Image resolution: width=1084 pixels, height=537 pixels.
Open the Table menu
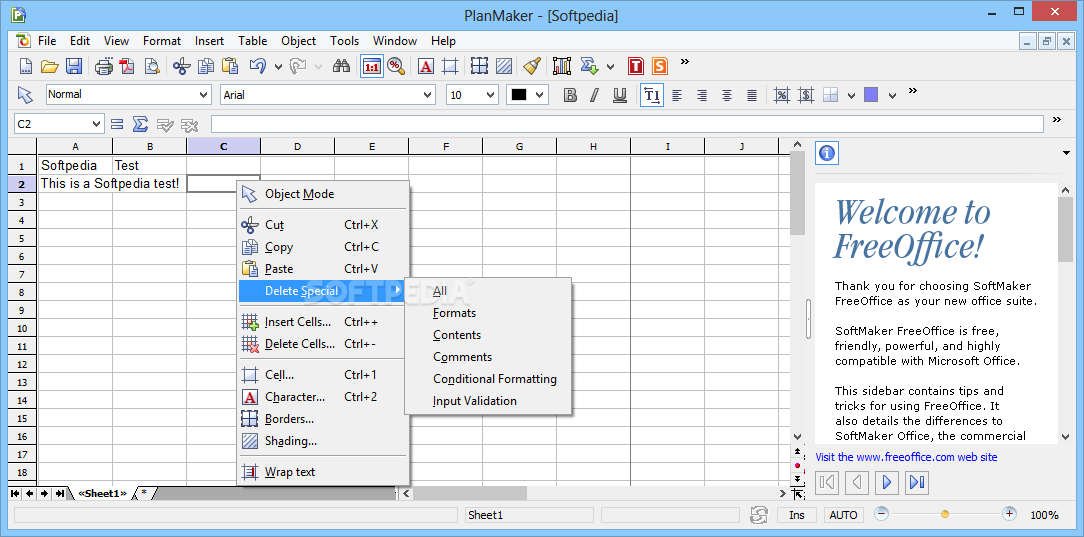coord(252,41)
